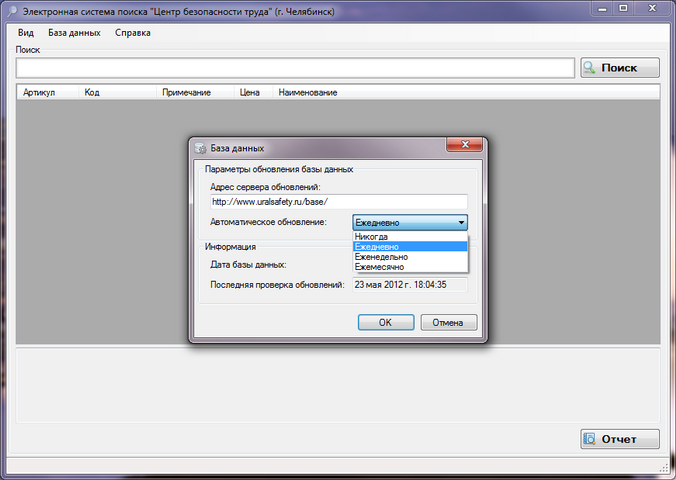This screenshot has height=480, width=676.
Task: Click the База данных dialog title icon
Action: (x=200, y=148)
